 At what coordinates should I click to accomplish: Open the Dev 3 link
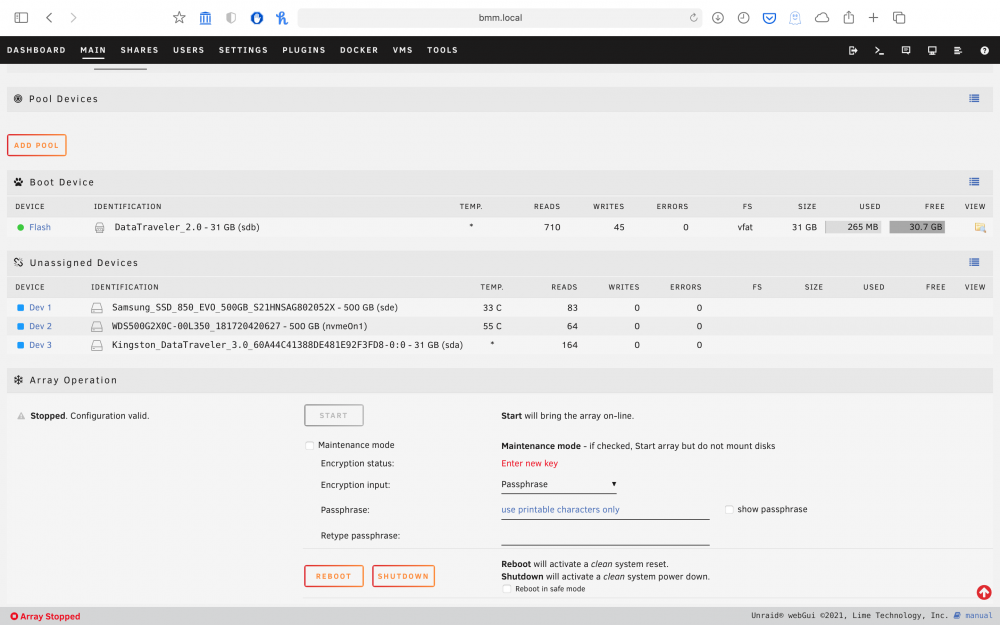(x=40, y=345)
